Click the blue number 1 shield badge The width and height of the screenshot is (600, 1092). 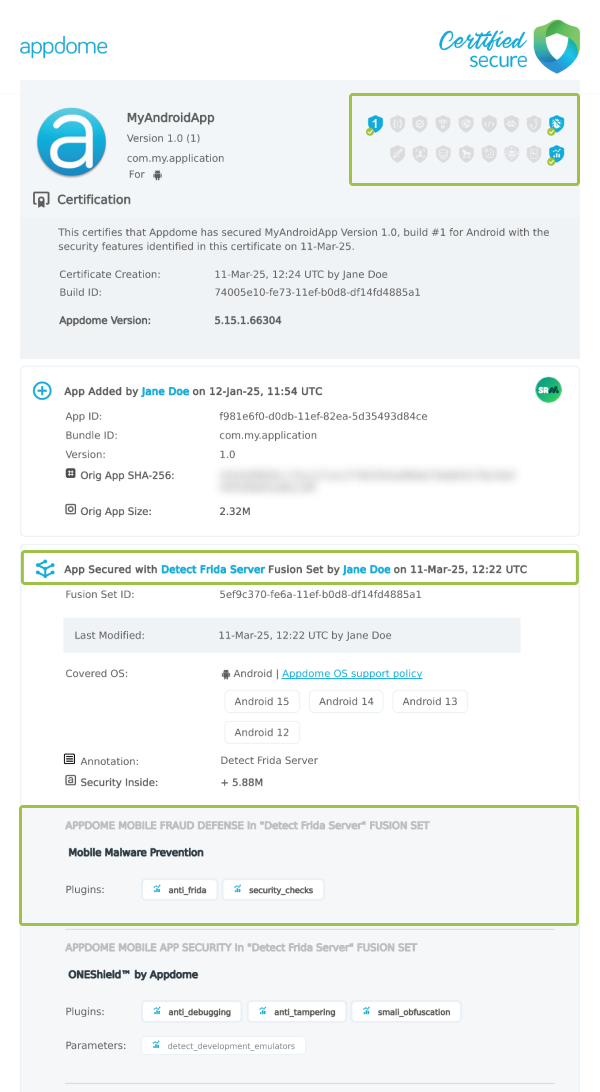point(374,124)
